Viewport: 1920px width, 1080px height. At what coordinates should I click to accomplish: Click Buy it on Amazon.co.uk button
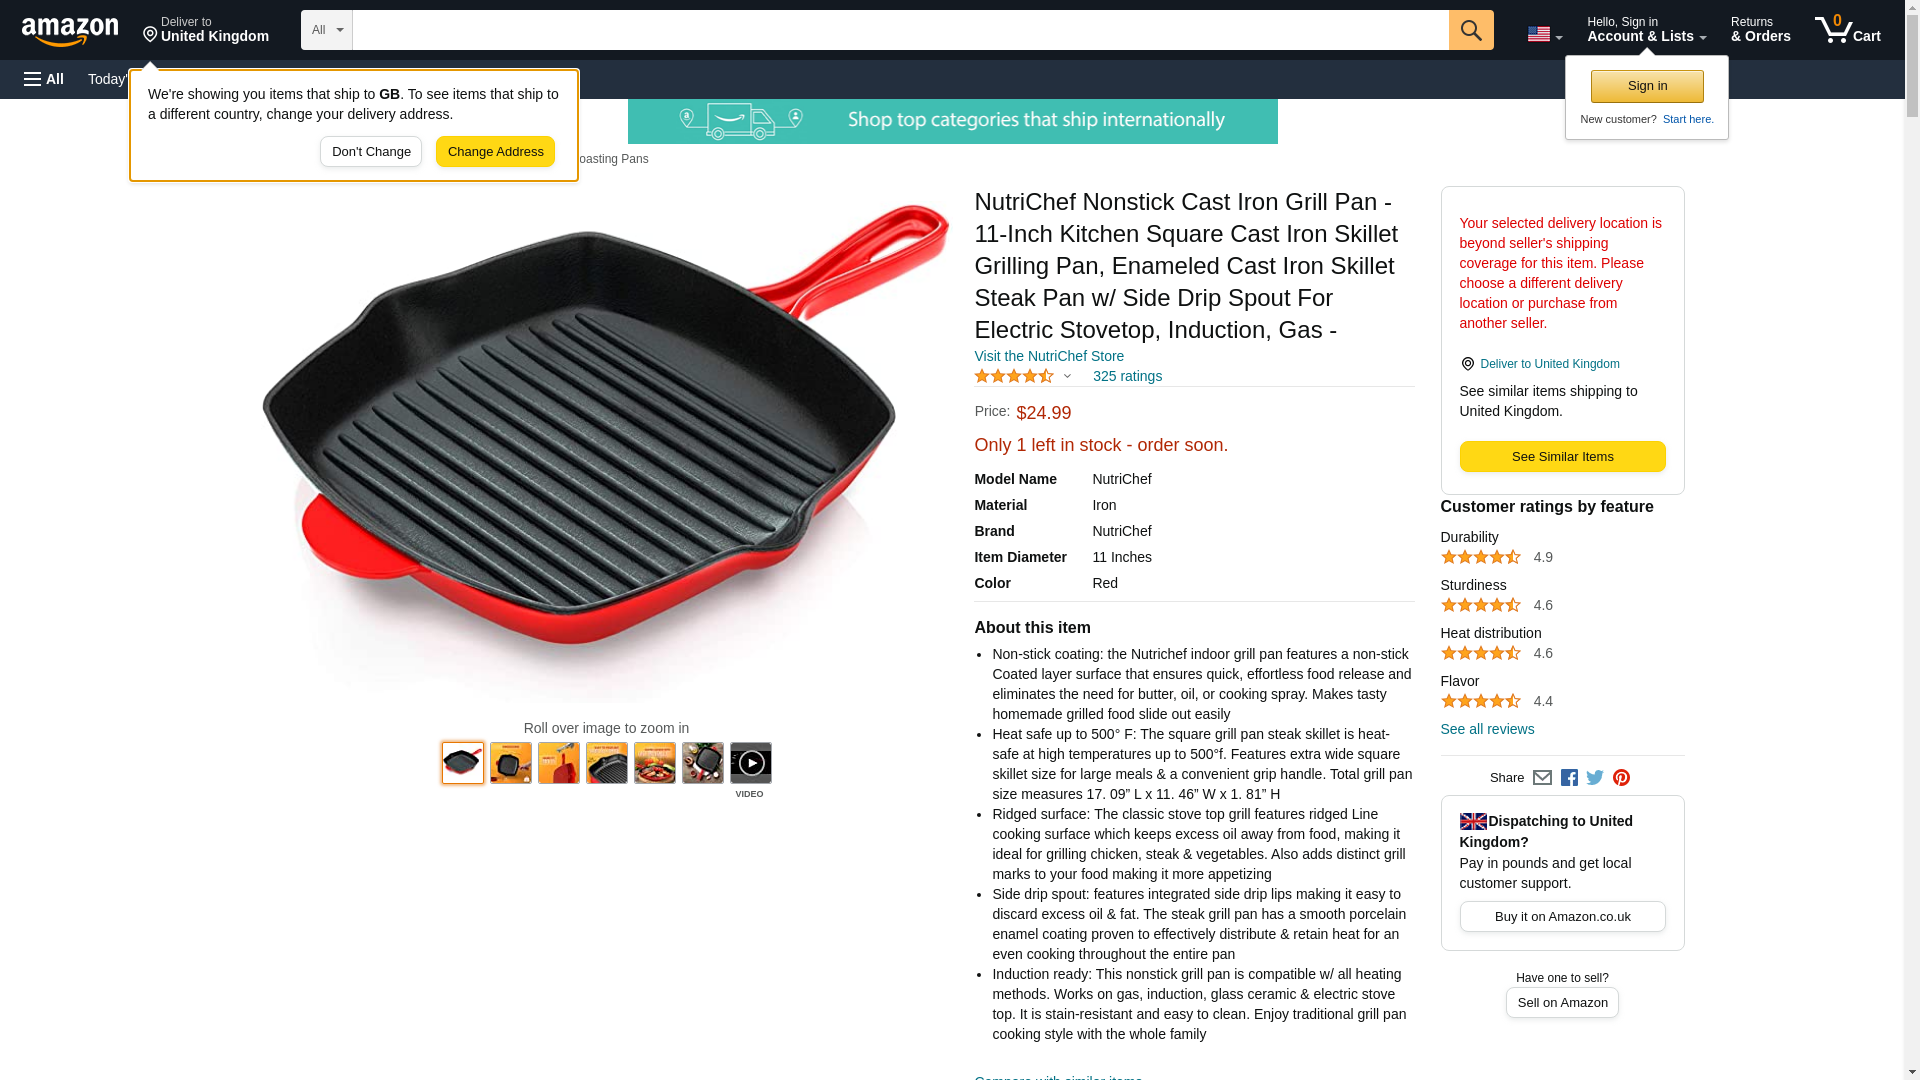(1562, 917)
